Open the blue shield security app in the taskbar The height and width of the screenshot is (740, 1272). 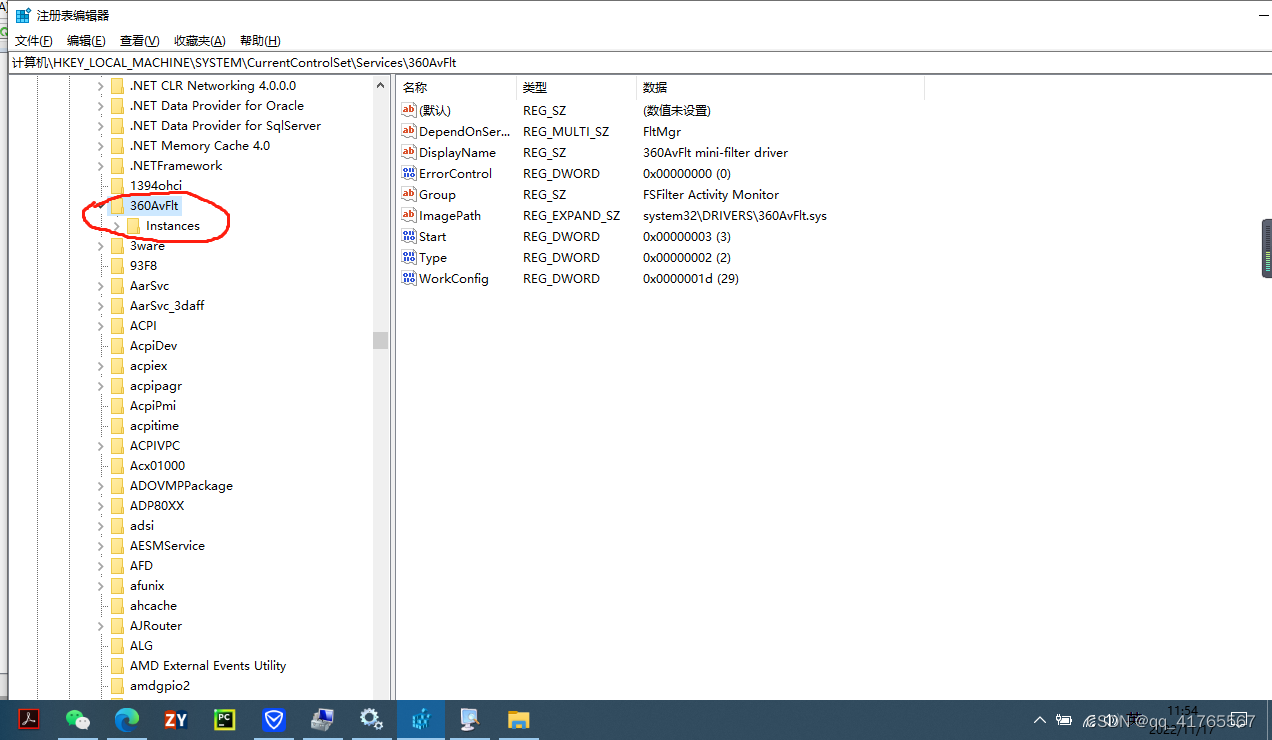pyautogui.click(x=274, y=719)
